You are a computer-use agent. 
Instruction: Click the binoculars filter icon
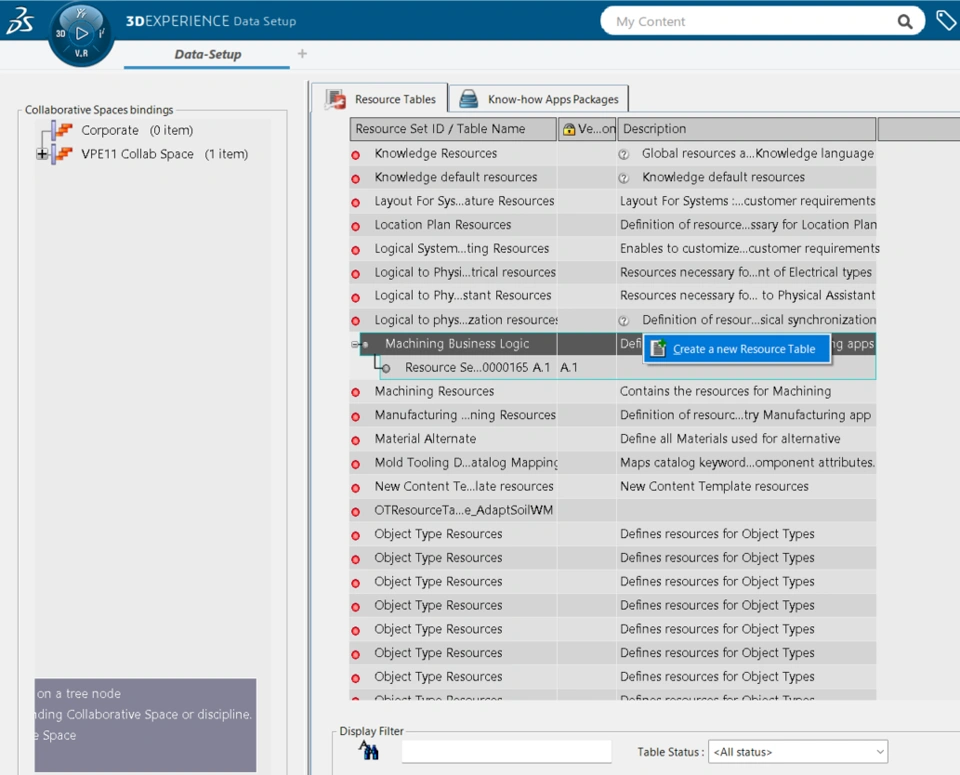tap(369, 750)
